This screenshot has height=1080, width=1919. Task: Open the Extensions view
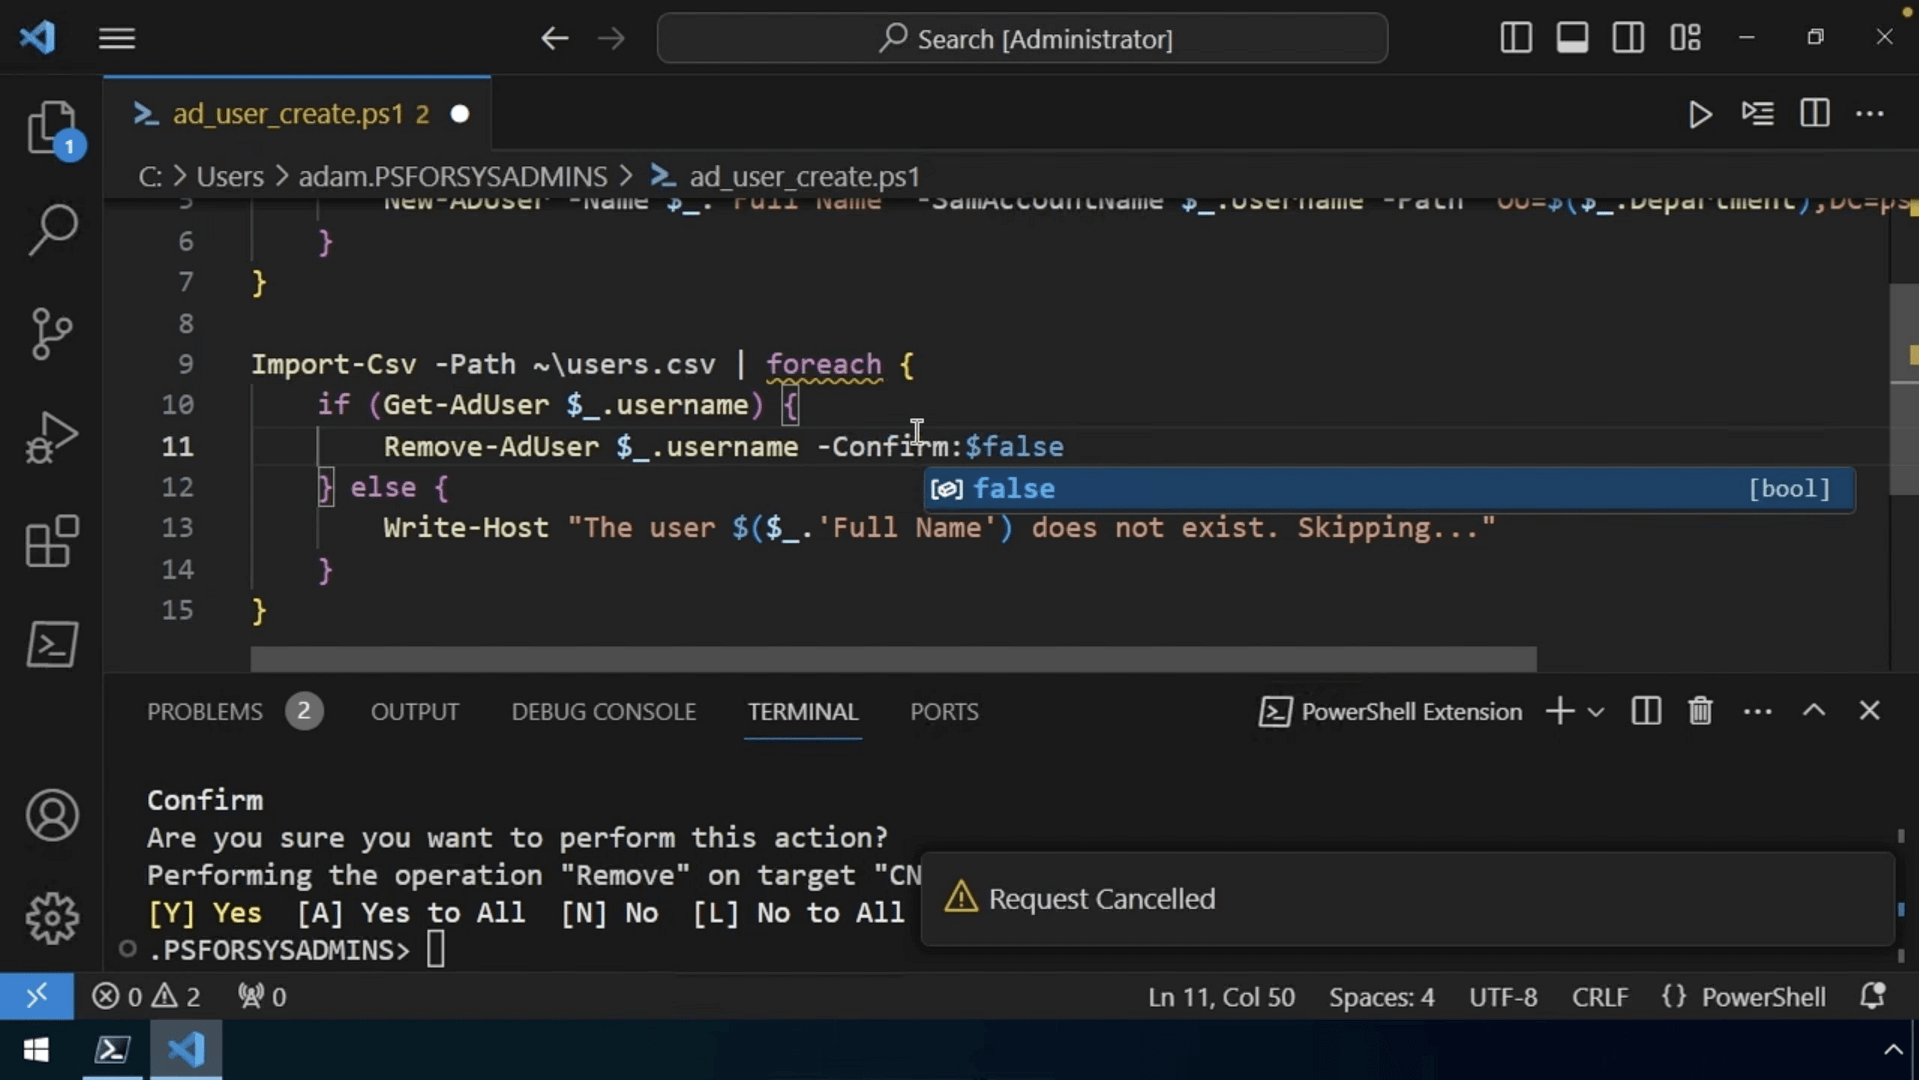click(52, 541)
